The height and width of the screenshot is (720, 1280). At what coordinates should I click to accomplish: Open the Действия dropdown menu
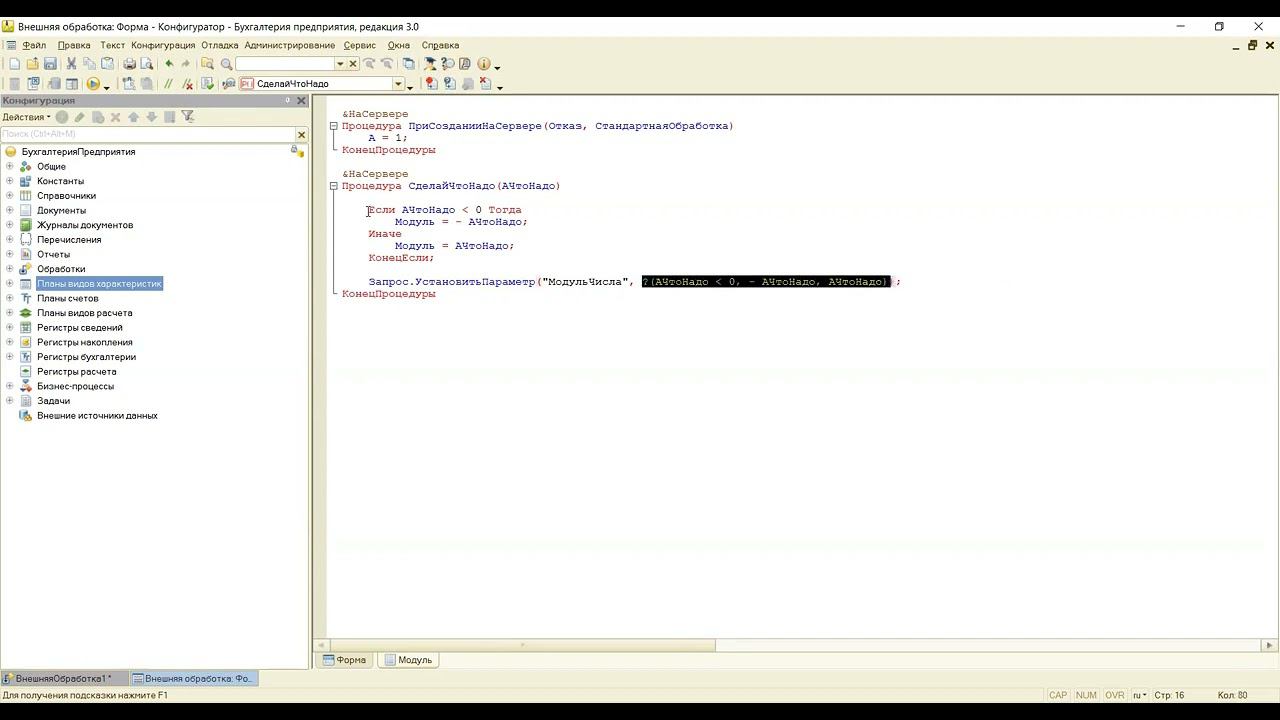pyautogui.click(x=26, y=117)
